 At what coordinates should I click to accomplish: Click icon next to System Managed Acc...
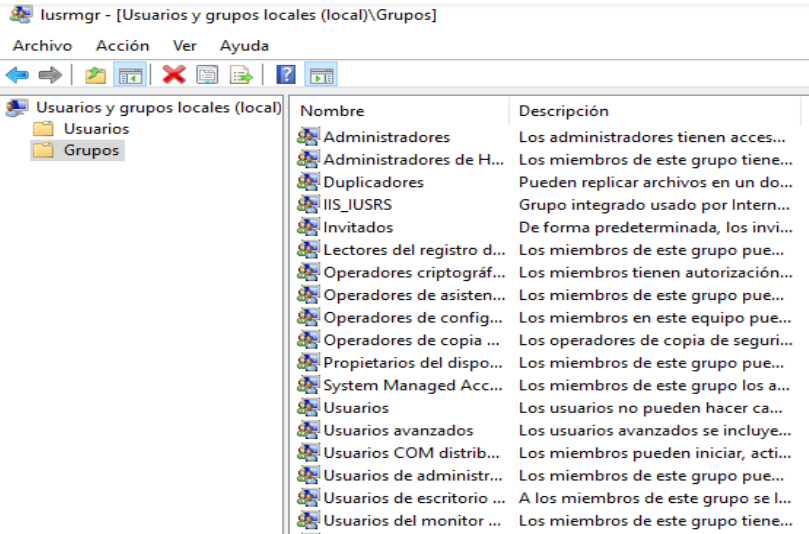click(308, 385)
